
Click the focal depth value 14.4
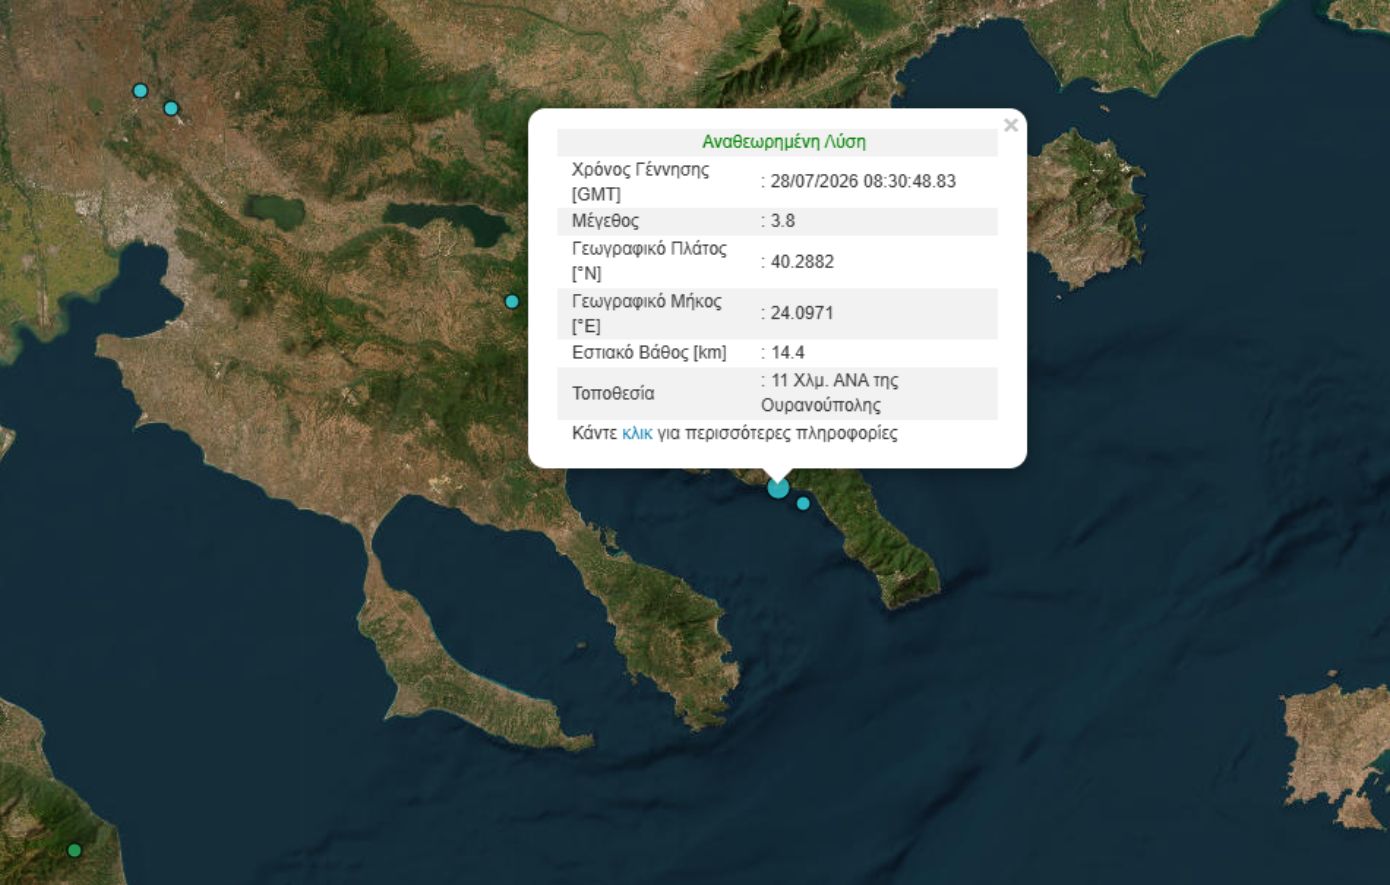click(x=788, y=352)
